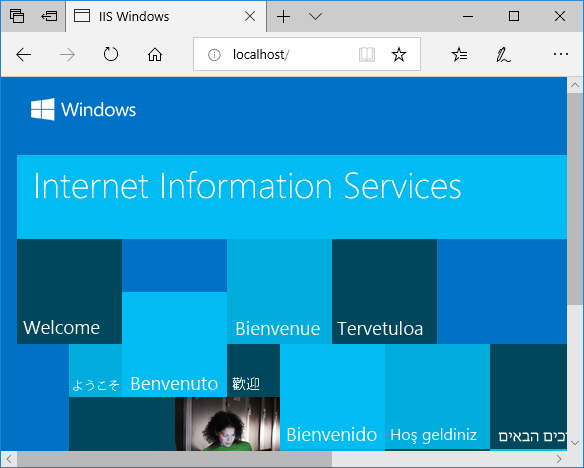Image resolution: width=584 pixels, height=468 pixels.
Task: Click the Bienvenue tile
Action: tap(279, 291)
